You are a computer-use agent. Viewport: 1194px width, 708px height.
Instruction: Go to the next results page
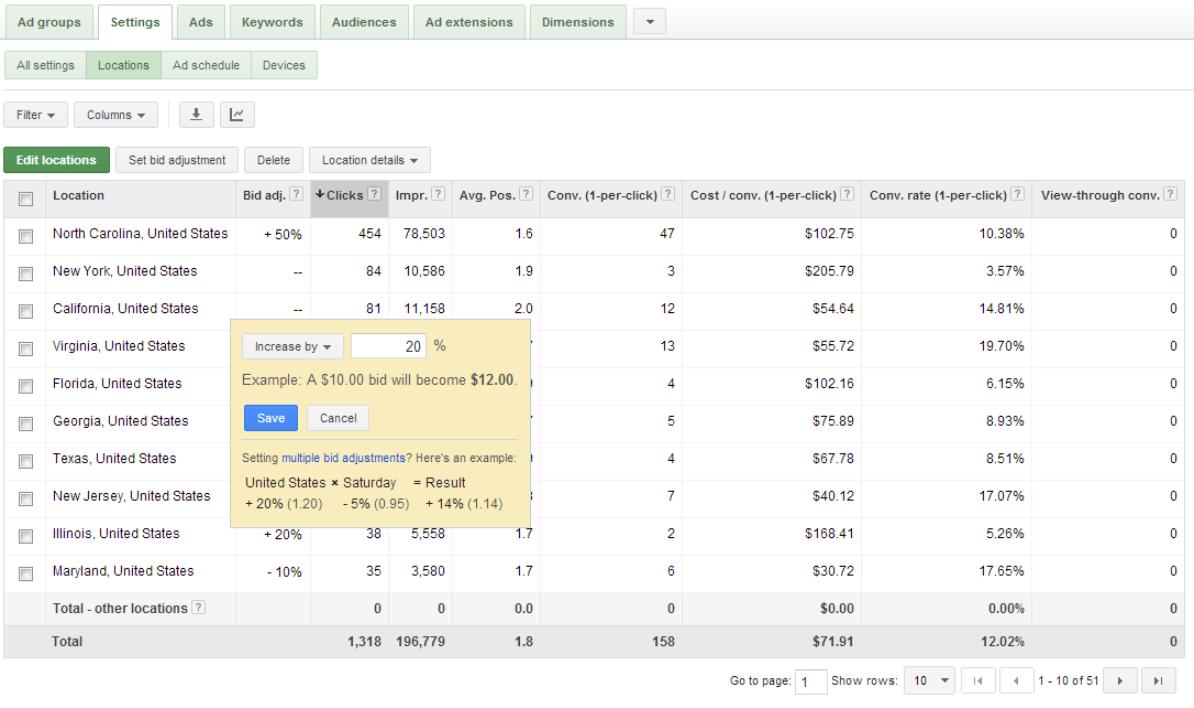(1120, 681)
